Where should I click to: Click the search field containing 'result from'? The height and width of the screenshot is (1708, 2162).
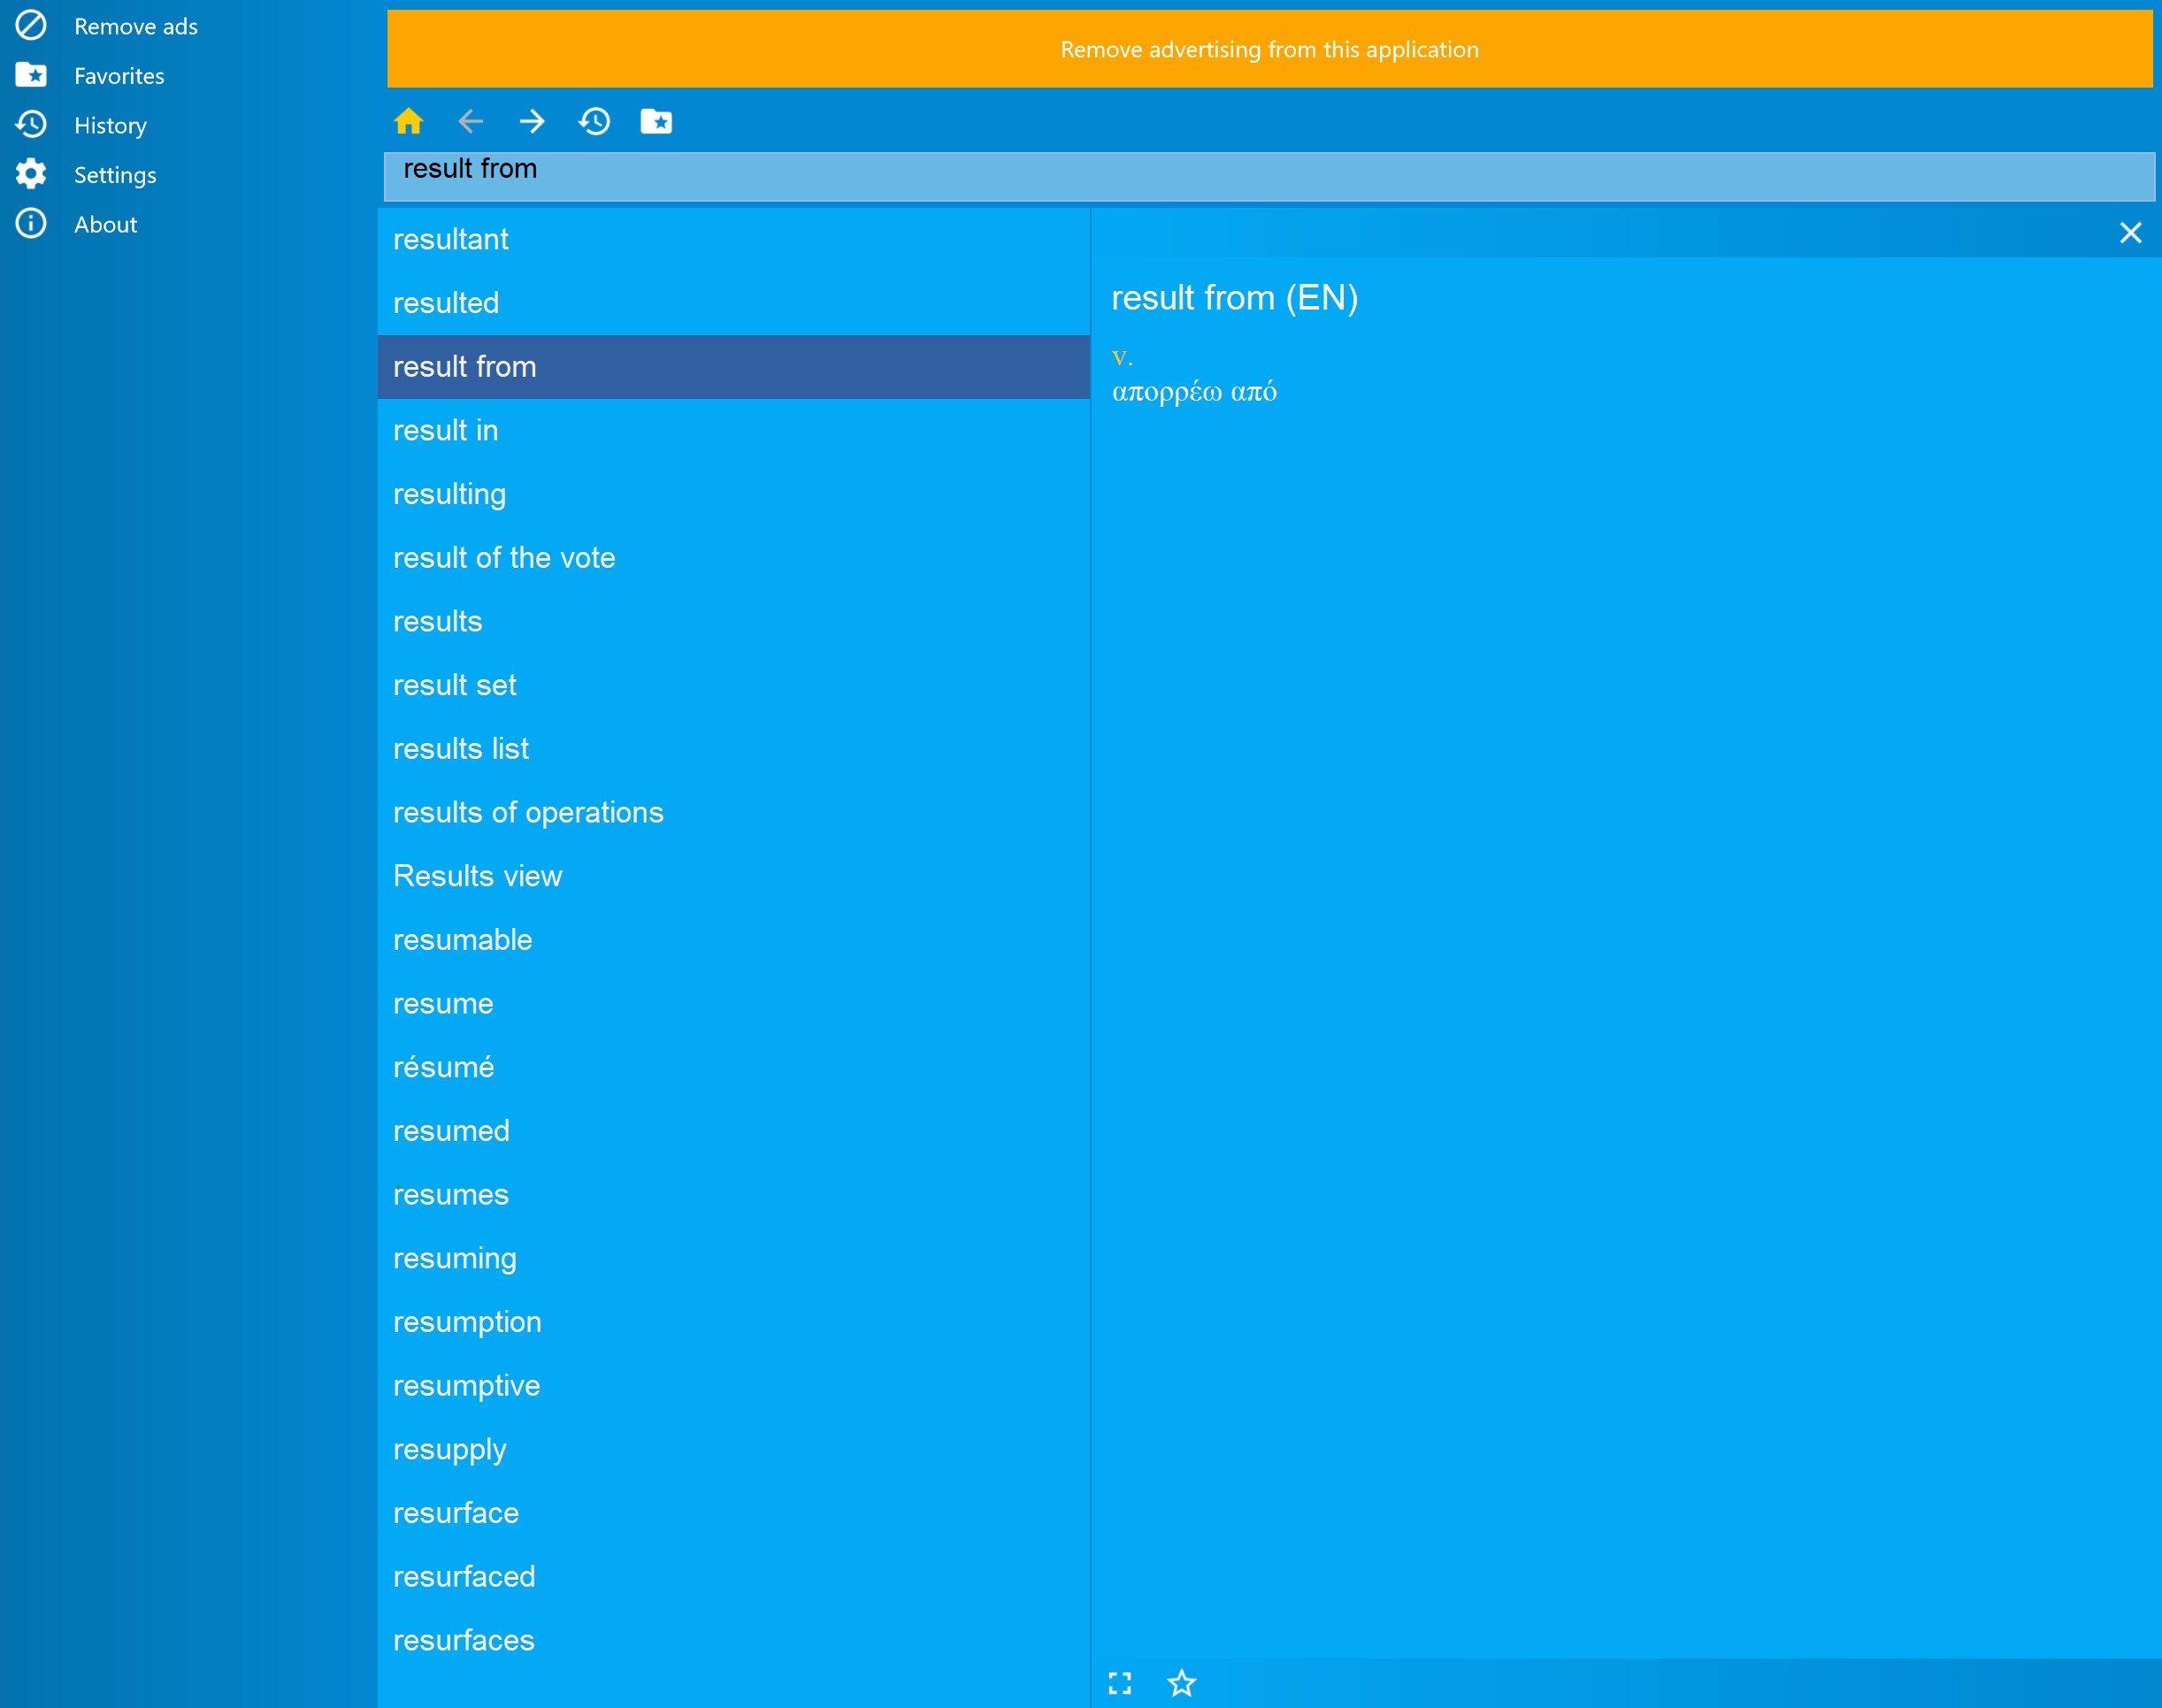1269,177
